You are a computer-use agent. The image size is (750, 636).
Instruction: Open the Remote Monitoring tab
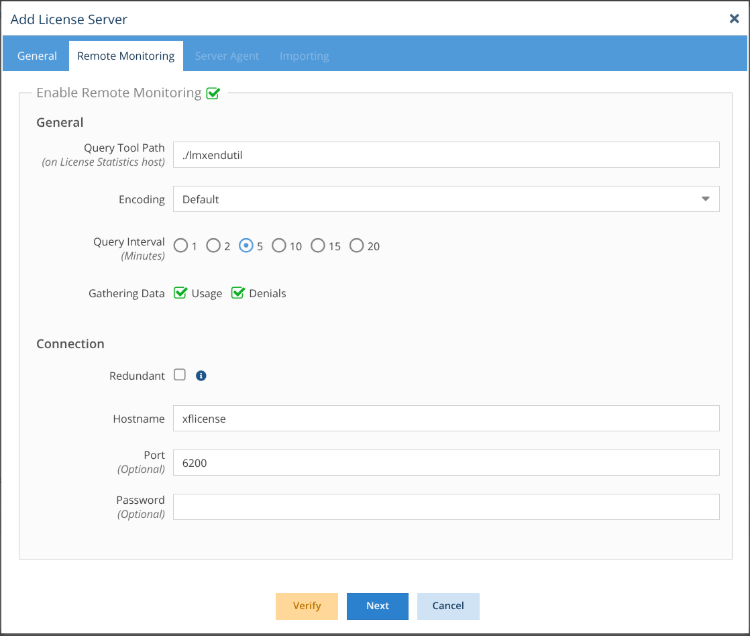126,56
